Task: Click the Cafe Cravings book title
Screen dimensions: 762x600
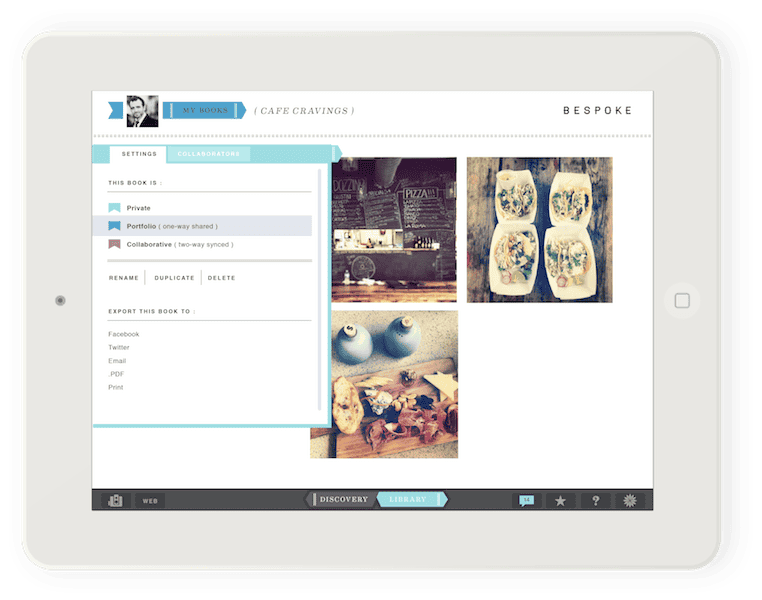Action: pyautogui.click(x=304, y=111)
